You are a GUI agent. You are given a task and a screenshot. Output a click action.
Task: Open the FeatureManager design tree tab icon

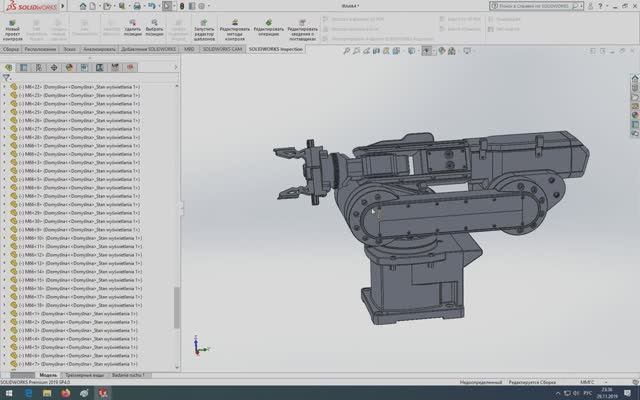pyautogui.click(x=8, y=68)
